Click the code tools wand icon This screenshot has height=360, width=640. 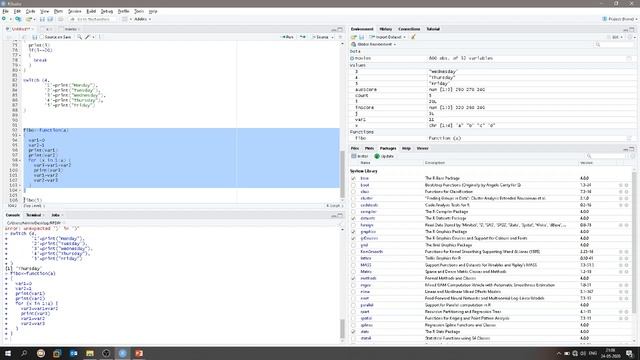tap(87, 37)
